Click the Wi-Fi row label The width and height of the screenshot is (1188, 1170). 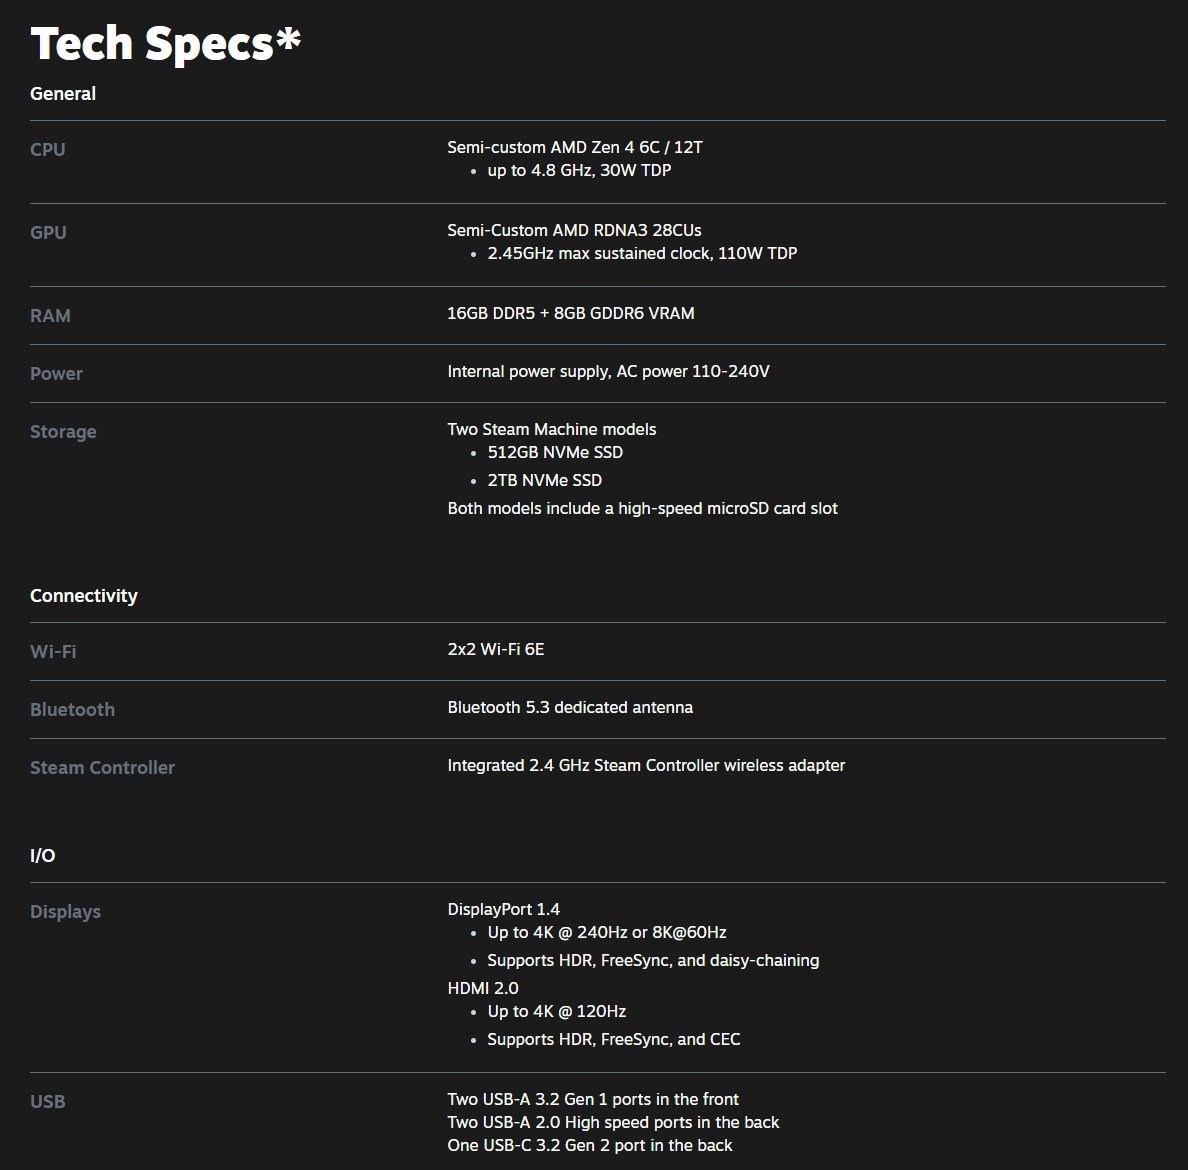coord(53,652)
